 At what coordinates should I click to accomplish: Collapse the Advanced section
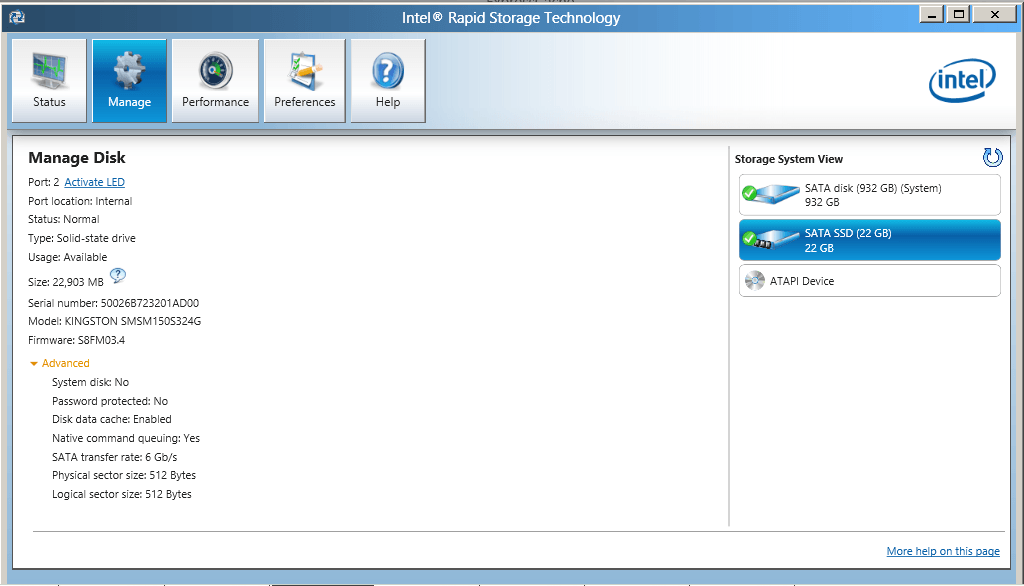pyautogui.click(x=59, y=363)
